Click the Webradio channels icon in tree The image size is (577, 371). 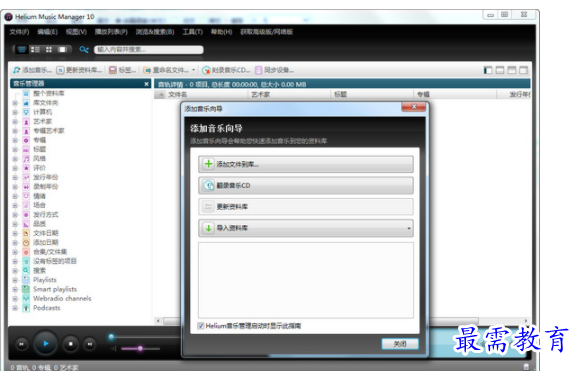coord(26,298)
